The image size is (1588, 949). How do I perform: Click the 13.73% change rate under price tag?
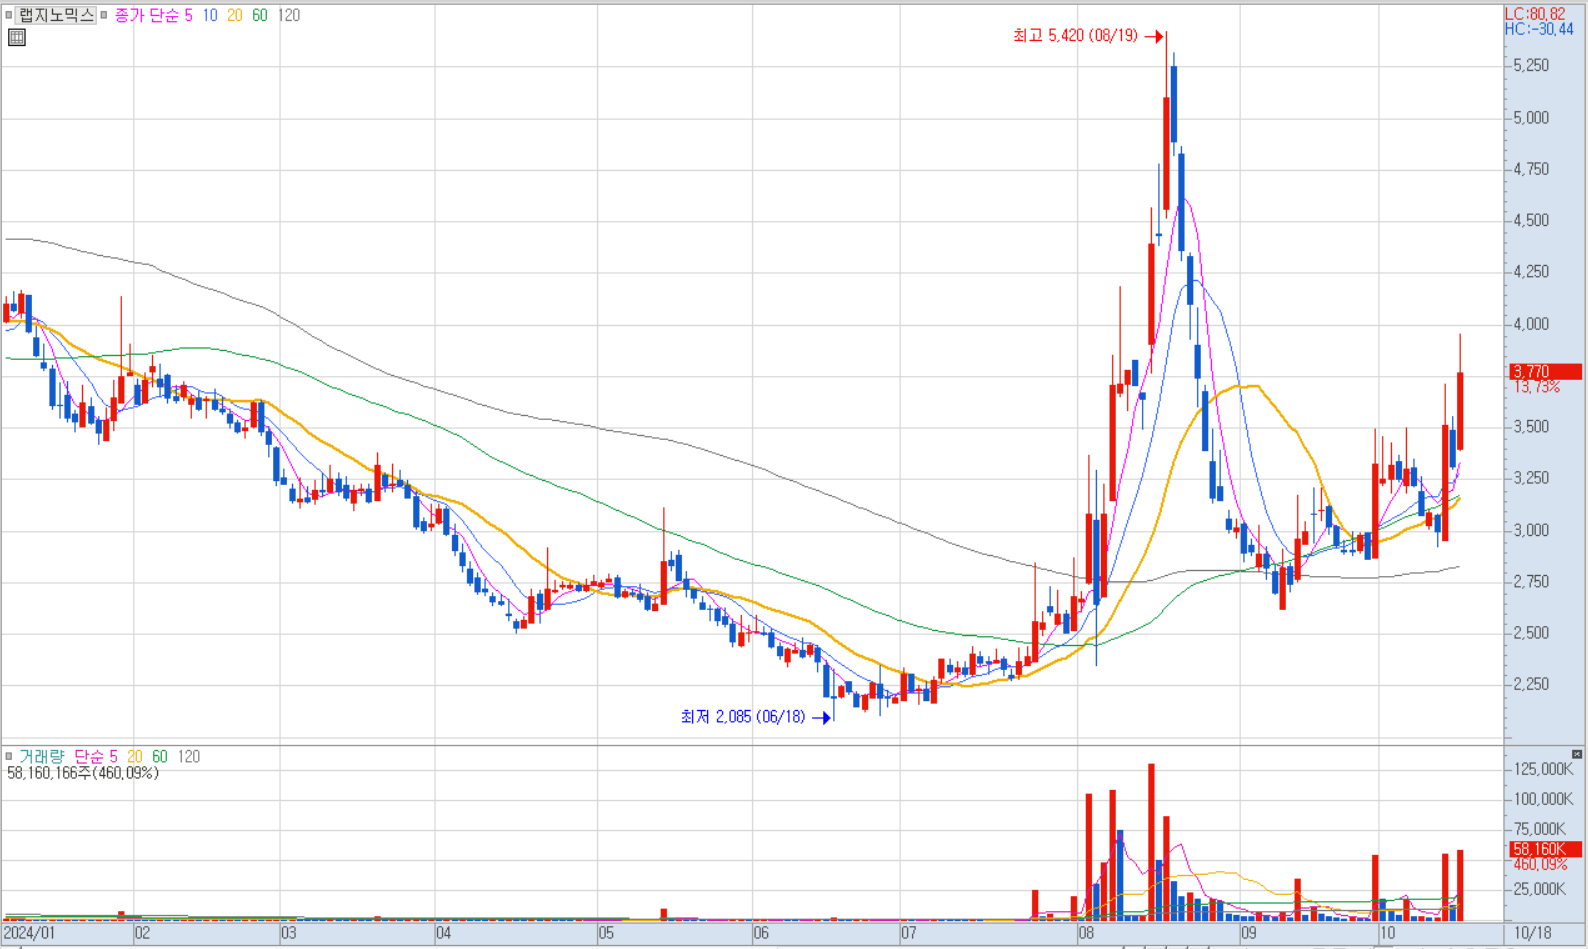[x=1537, y=387]
